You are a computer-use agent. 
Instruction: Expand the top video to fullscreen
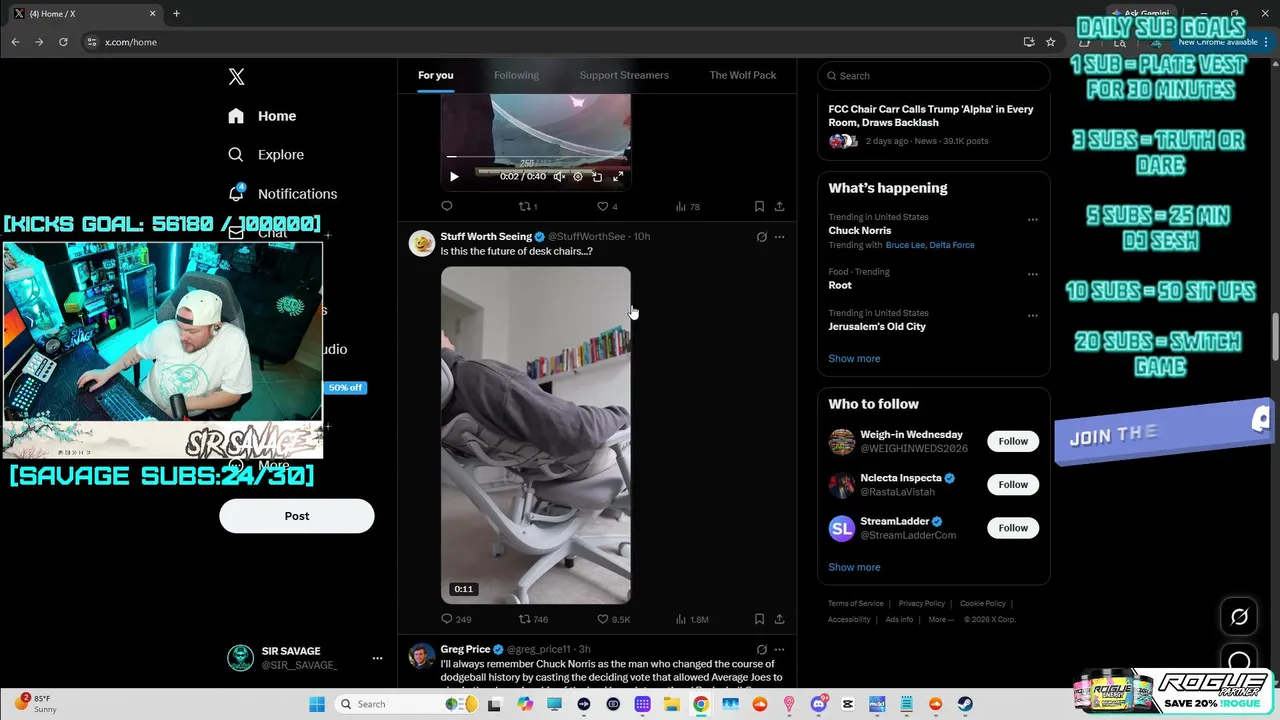(x=618, y=177)
